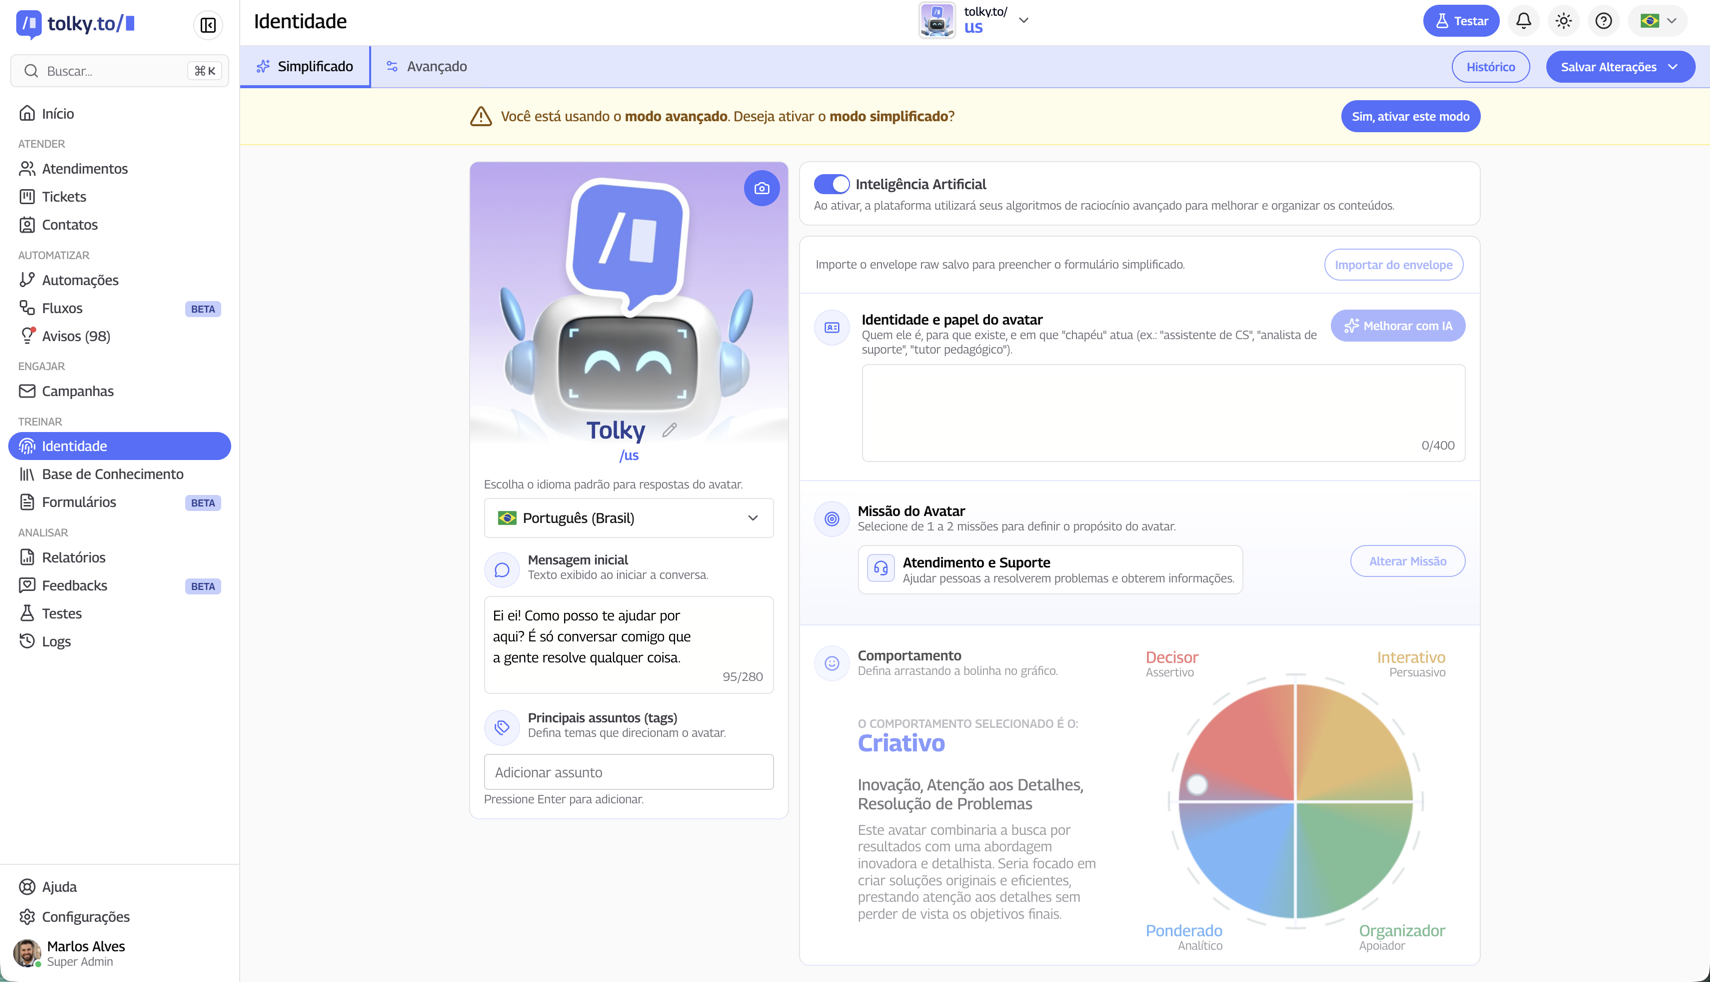Open the help question mark icon

coord(1603,21)
